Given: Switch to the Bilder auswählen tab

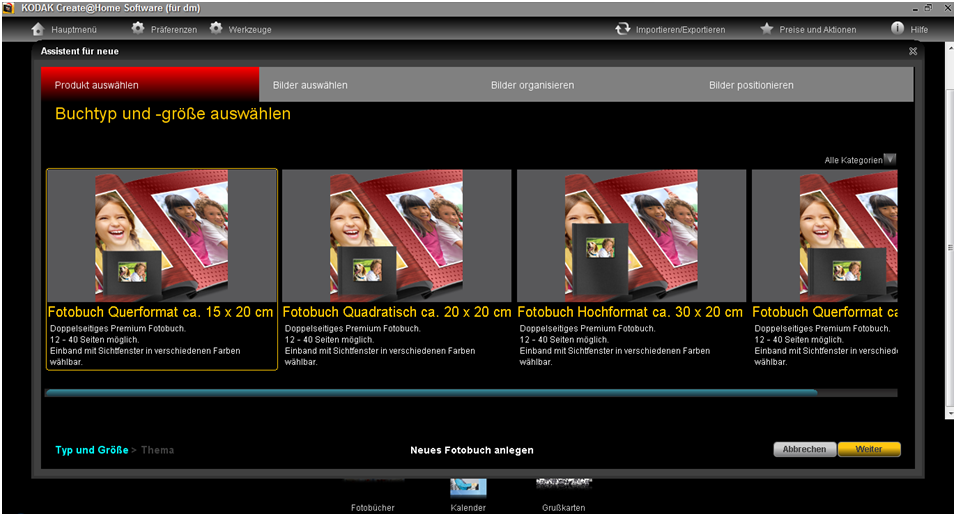Looking at the screenshot, I should tap(310, 85).
